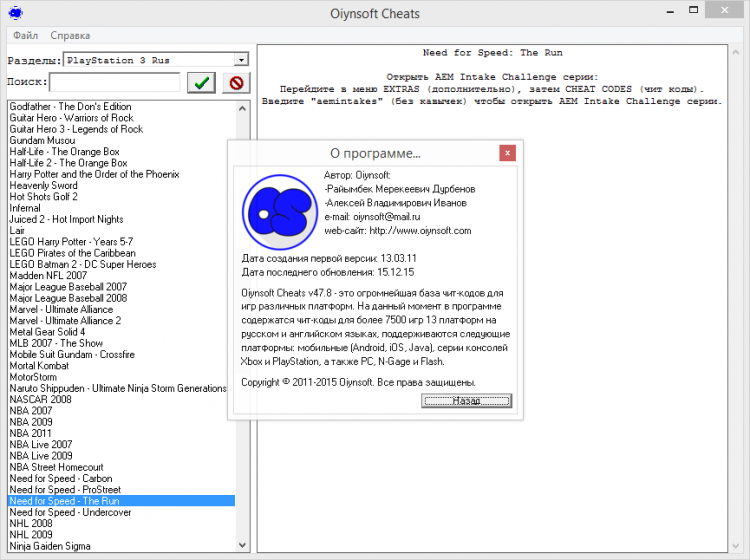Viewport: 750px width, 560px height.
Task: Open the Файл menu
Action: click(26, 35)
